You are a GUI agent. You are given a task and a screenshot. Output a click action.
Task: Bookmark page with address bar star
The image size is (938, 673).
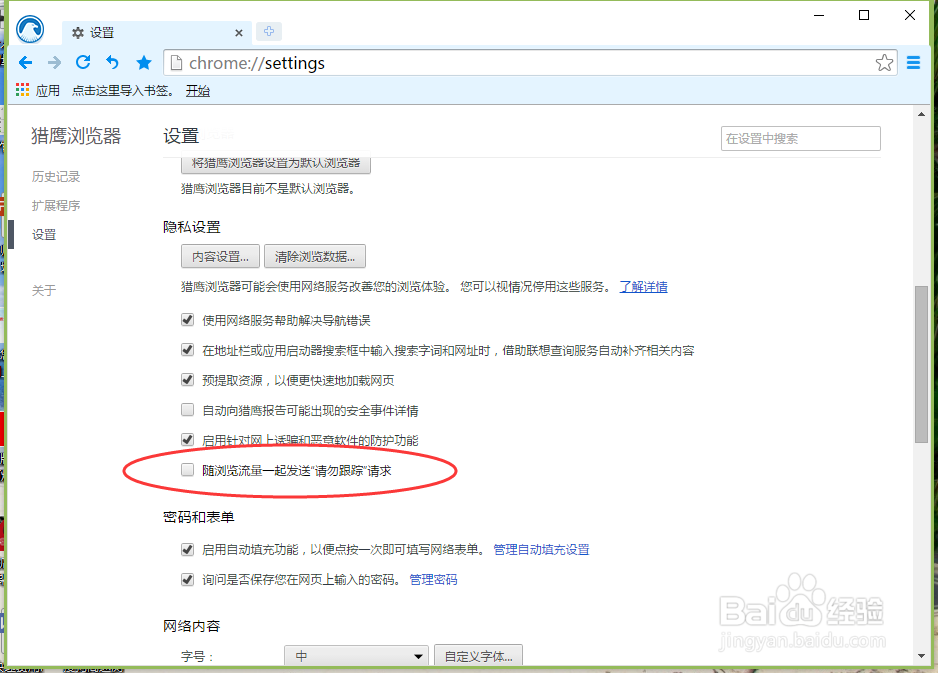point(884,63)
